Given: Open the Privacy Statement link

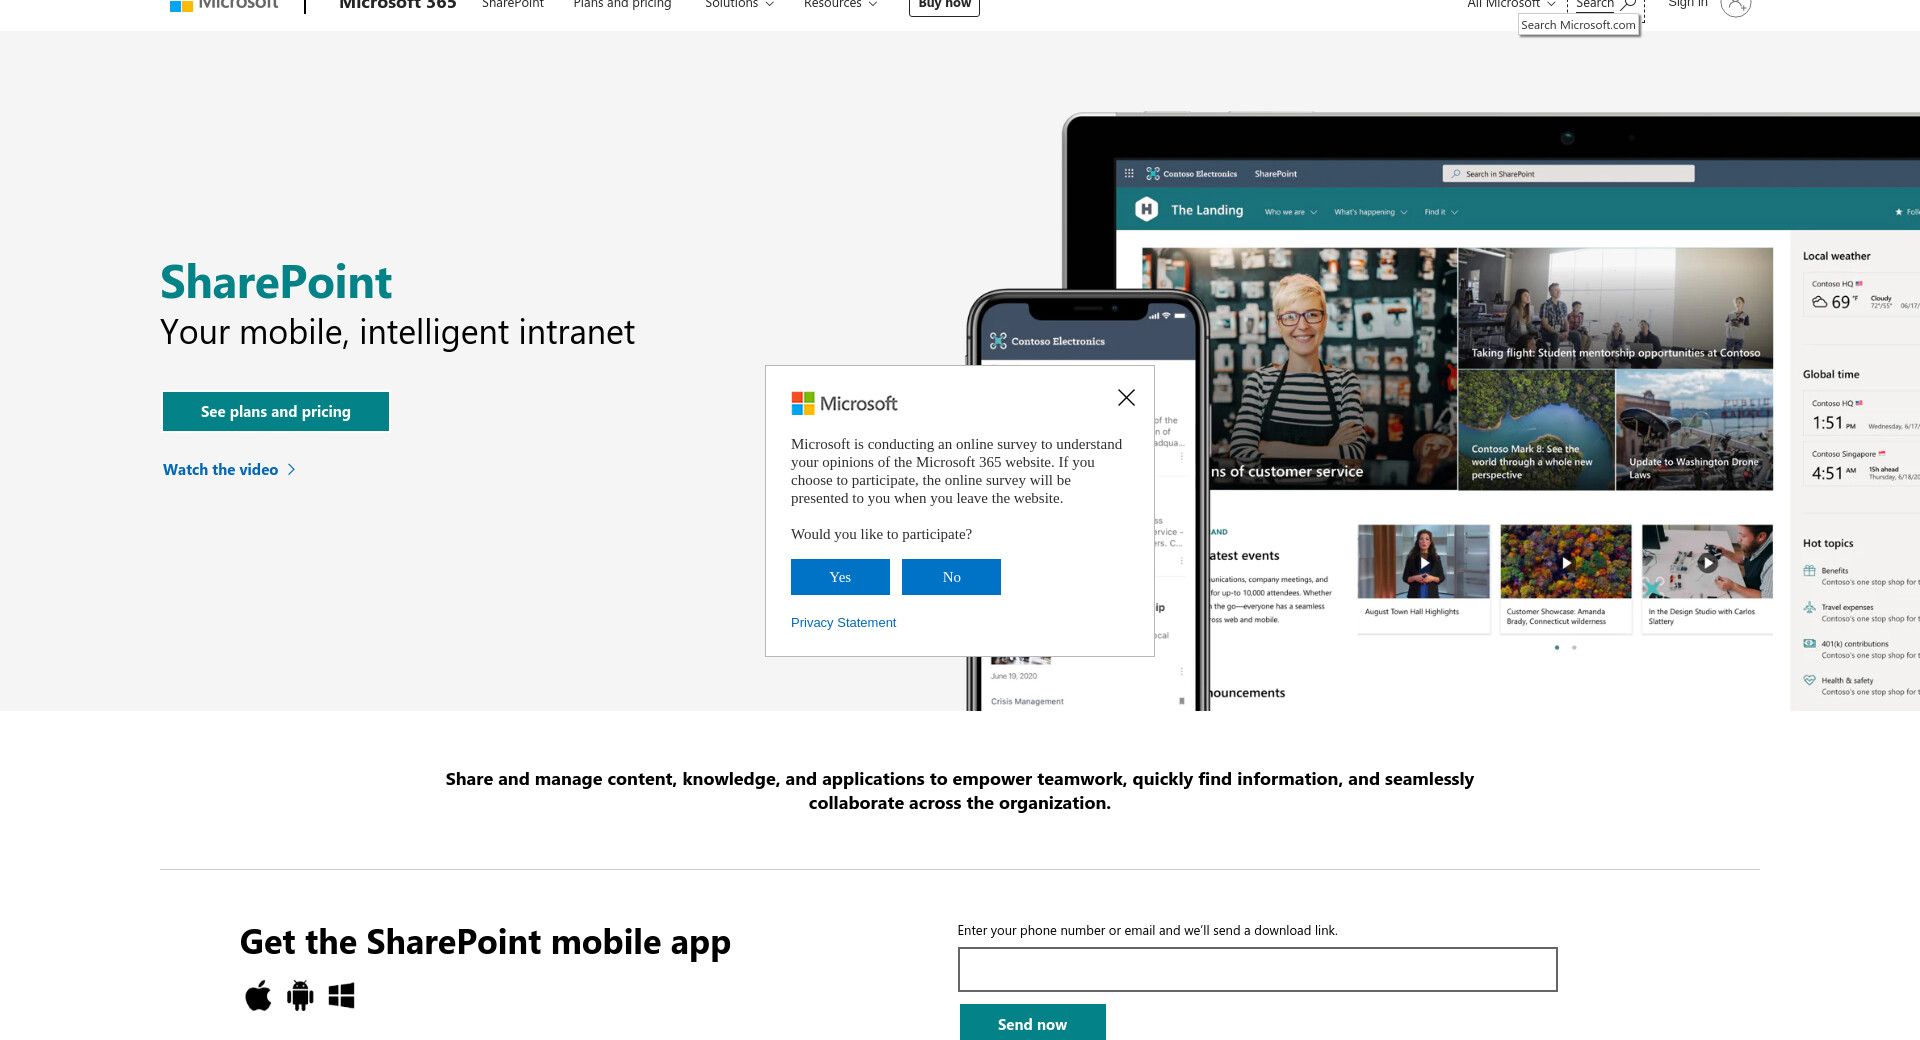Looking at the screenshot, I should 843,622.
